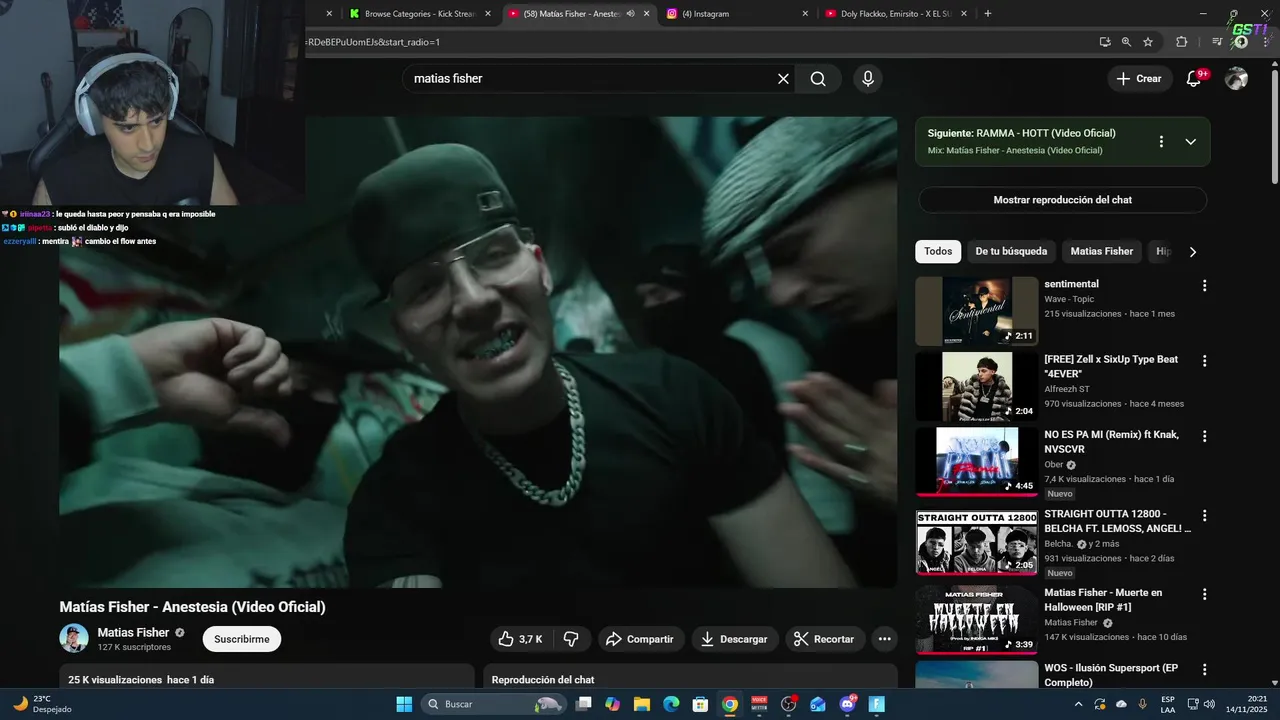Switch to the Browse Categories - Kick tab

pos(419,14)
